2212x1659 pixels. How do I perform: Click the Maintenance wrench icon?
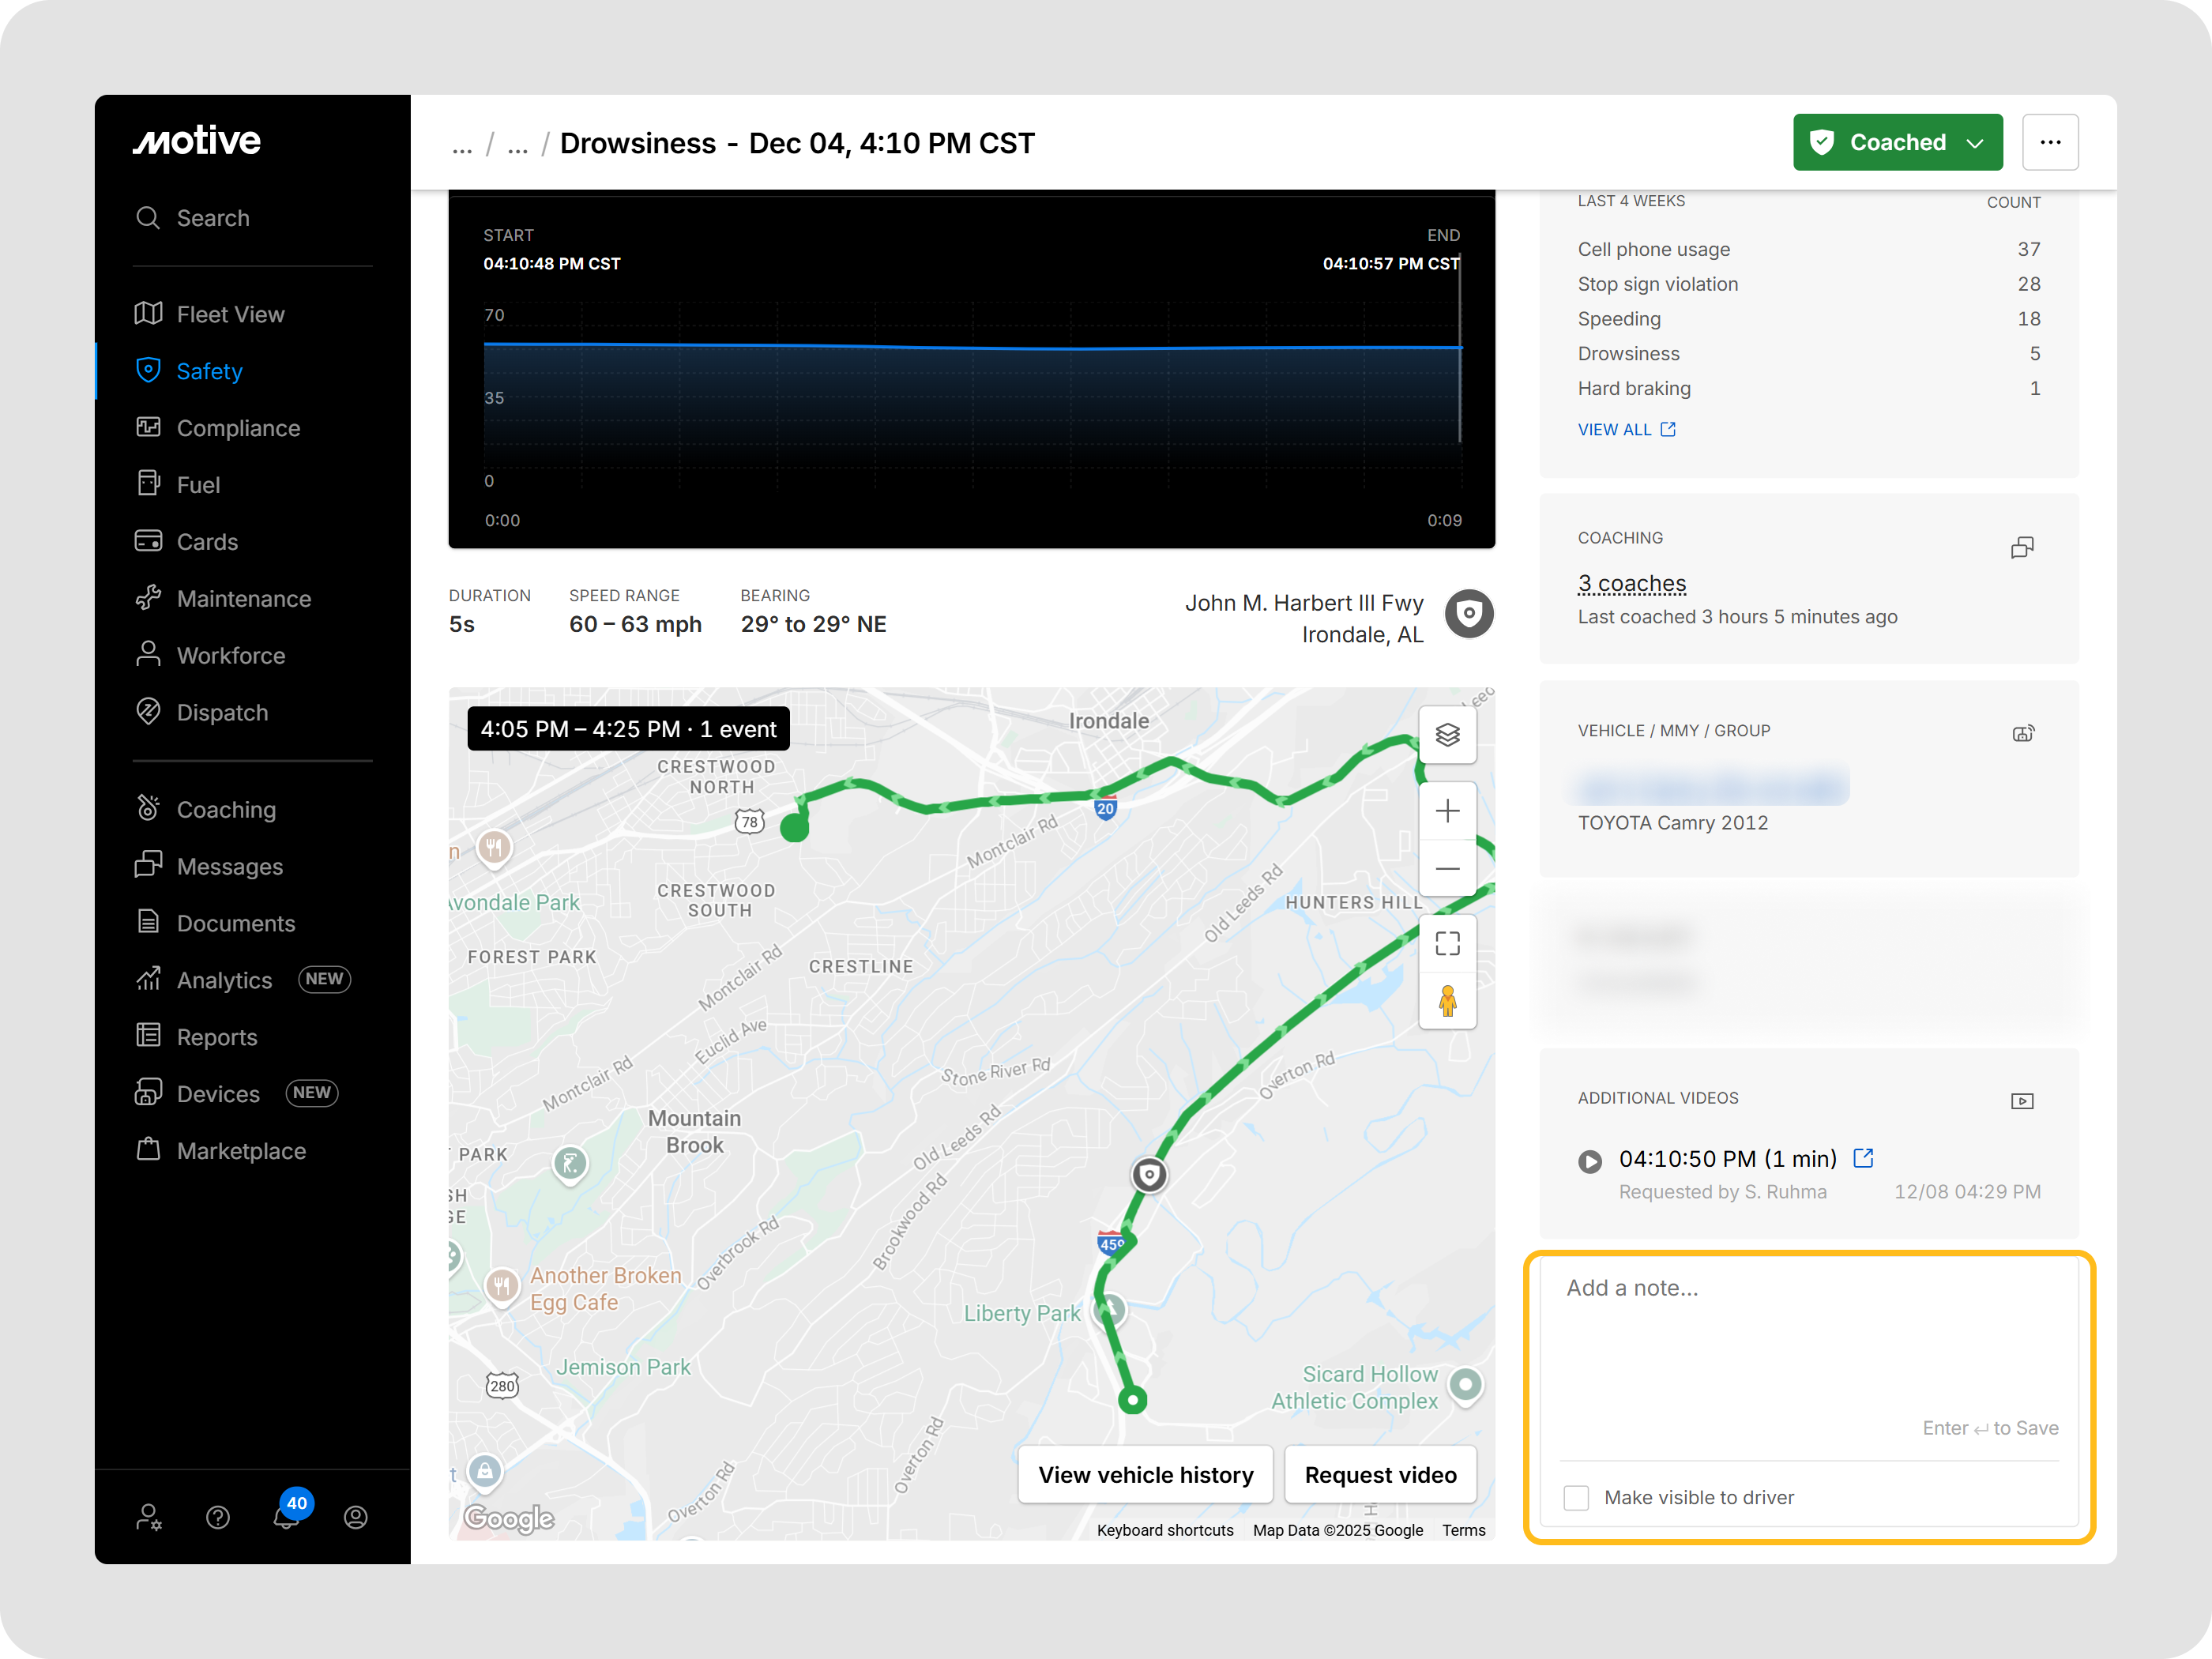pos(148,597)
